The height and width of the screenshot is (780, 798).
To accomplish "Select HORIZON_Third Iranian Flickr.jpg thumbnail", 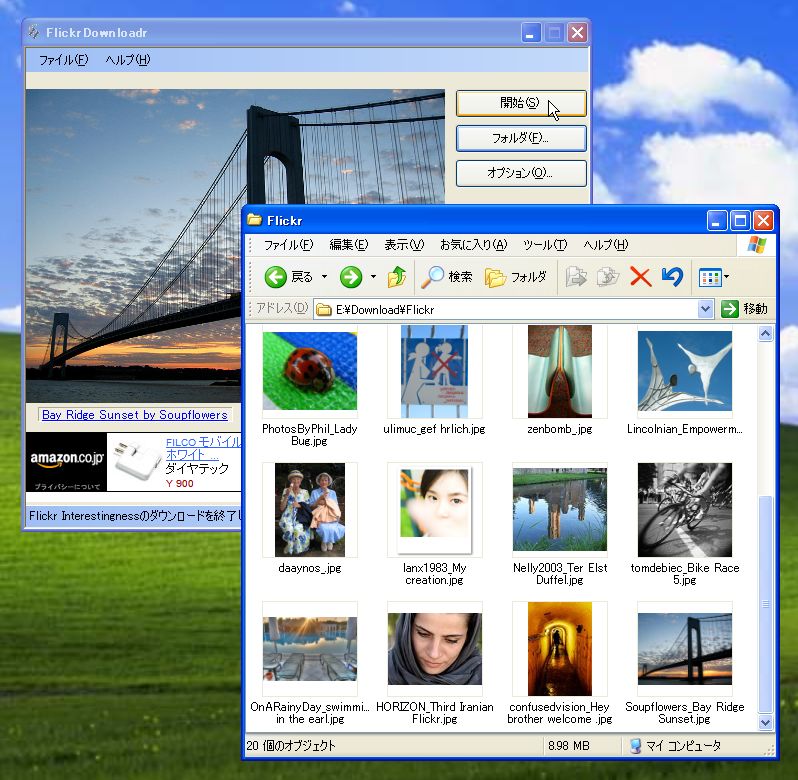I will point(434,649).
